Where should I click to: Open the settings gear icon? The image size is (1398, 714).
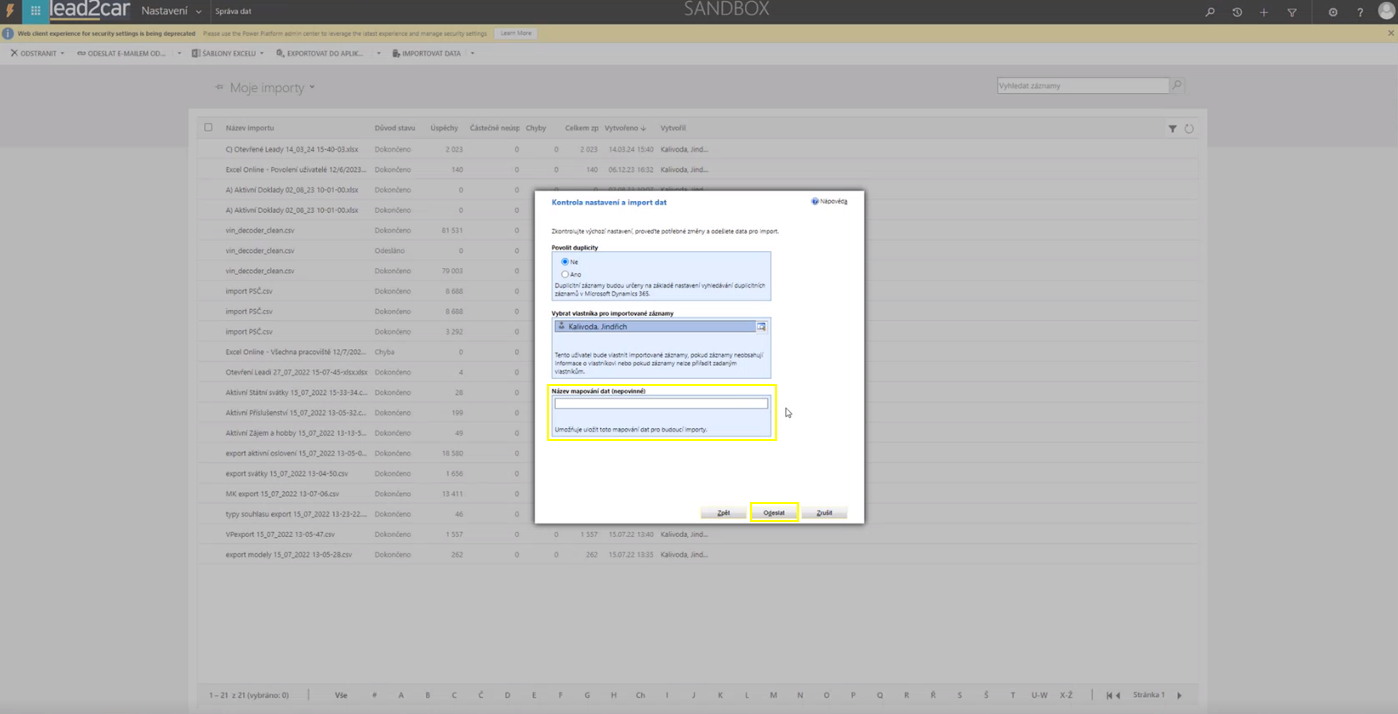tap(1333, 12)
